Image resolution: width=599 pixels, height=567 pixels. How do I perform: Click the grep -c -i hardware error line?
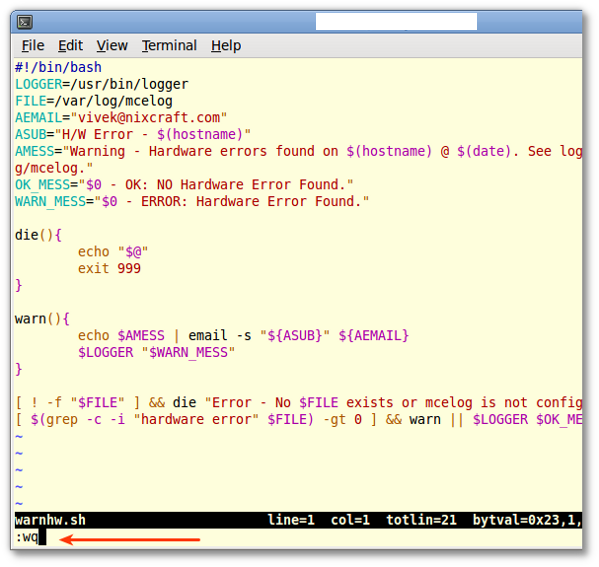299,420
